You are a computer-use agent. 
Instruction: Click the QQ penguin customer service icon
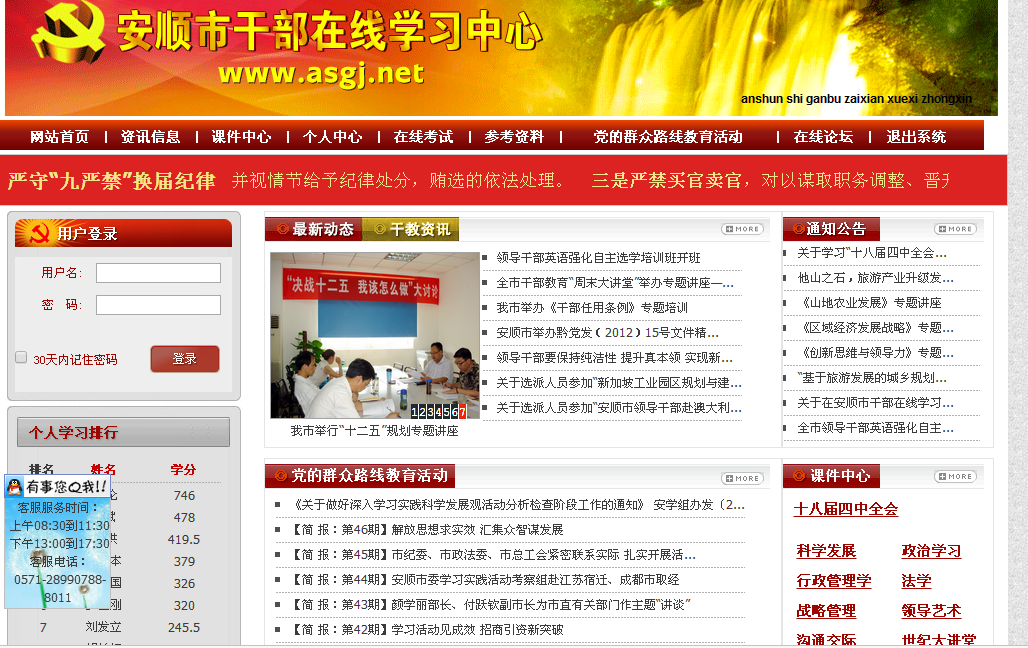pyautogui.click(x=15, y=487)
